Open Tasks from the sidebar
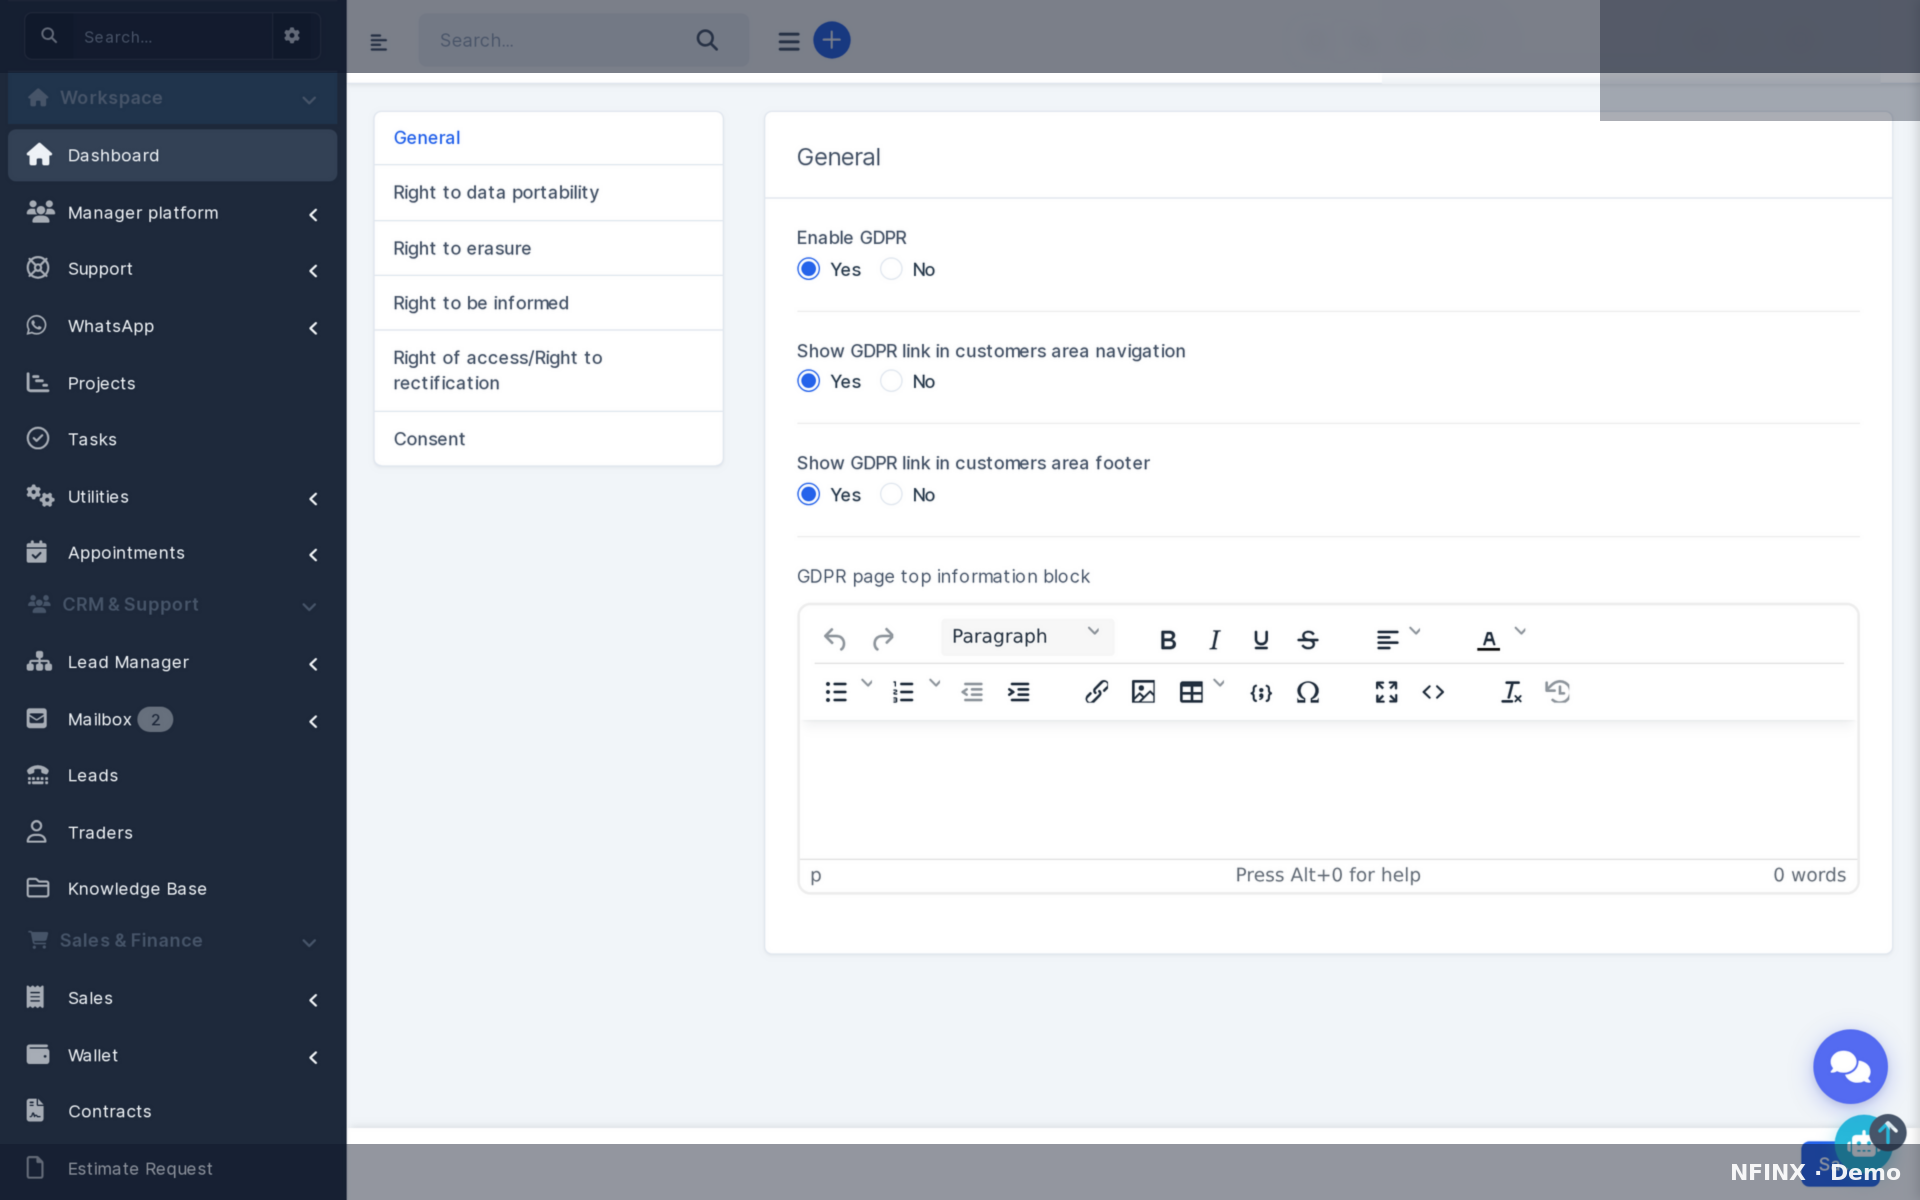This screenshot has height=1200, width=1920. [172, 439]
